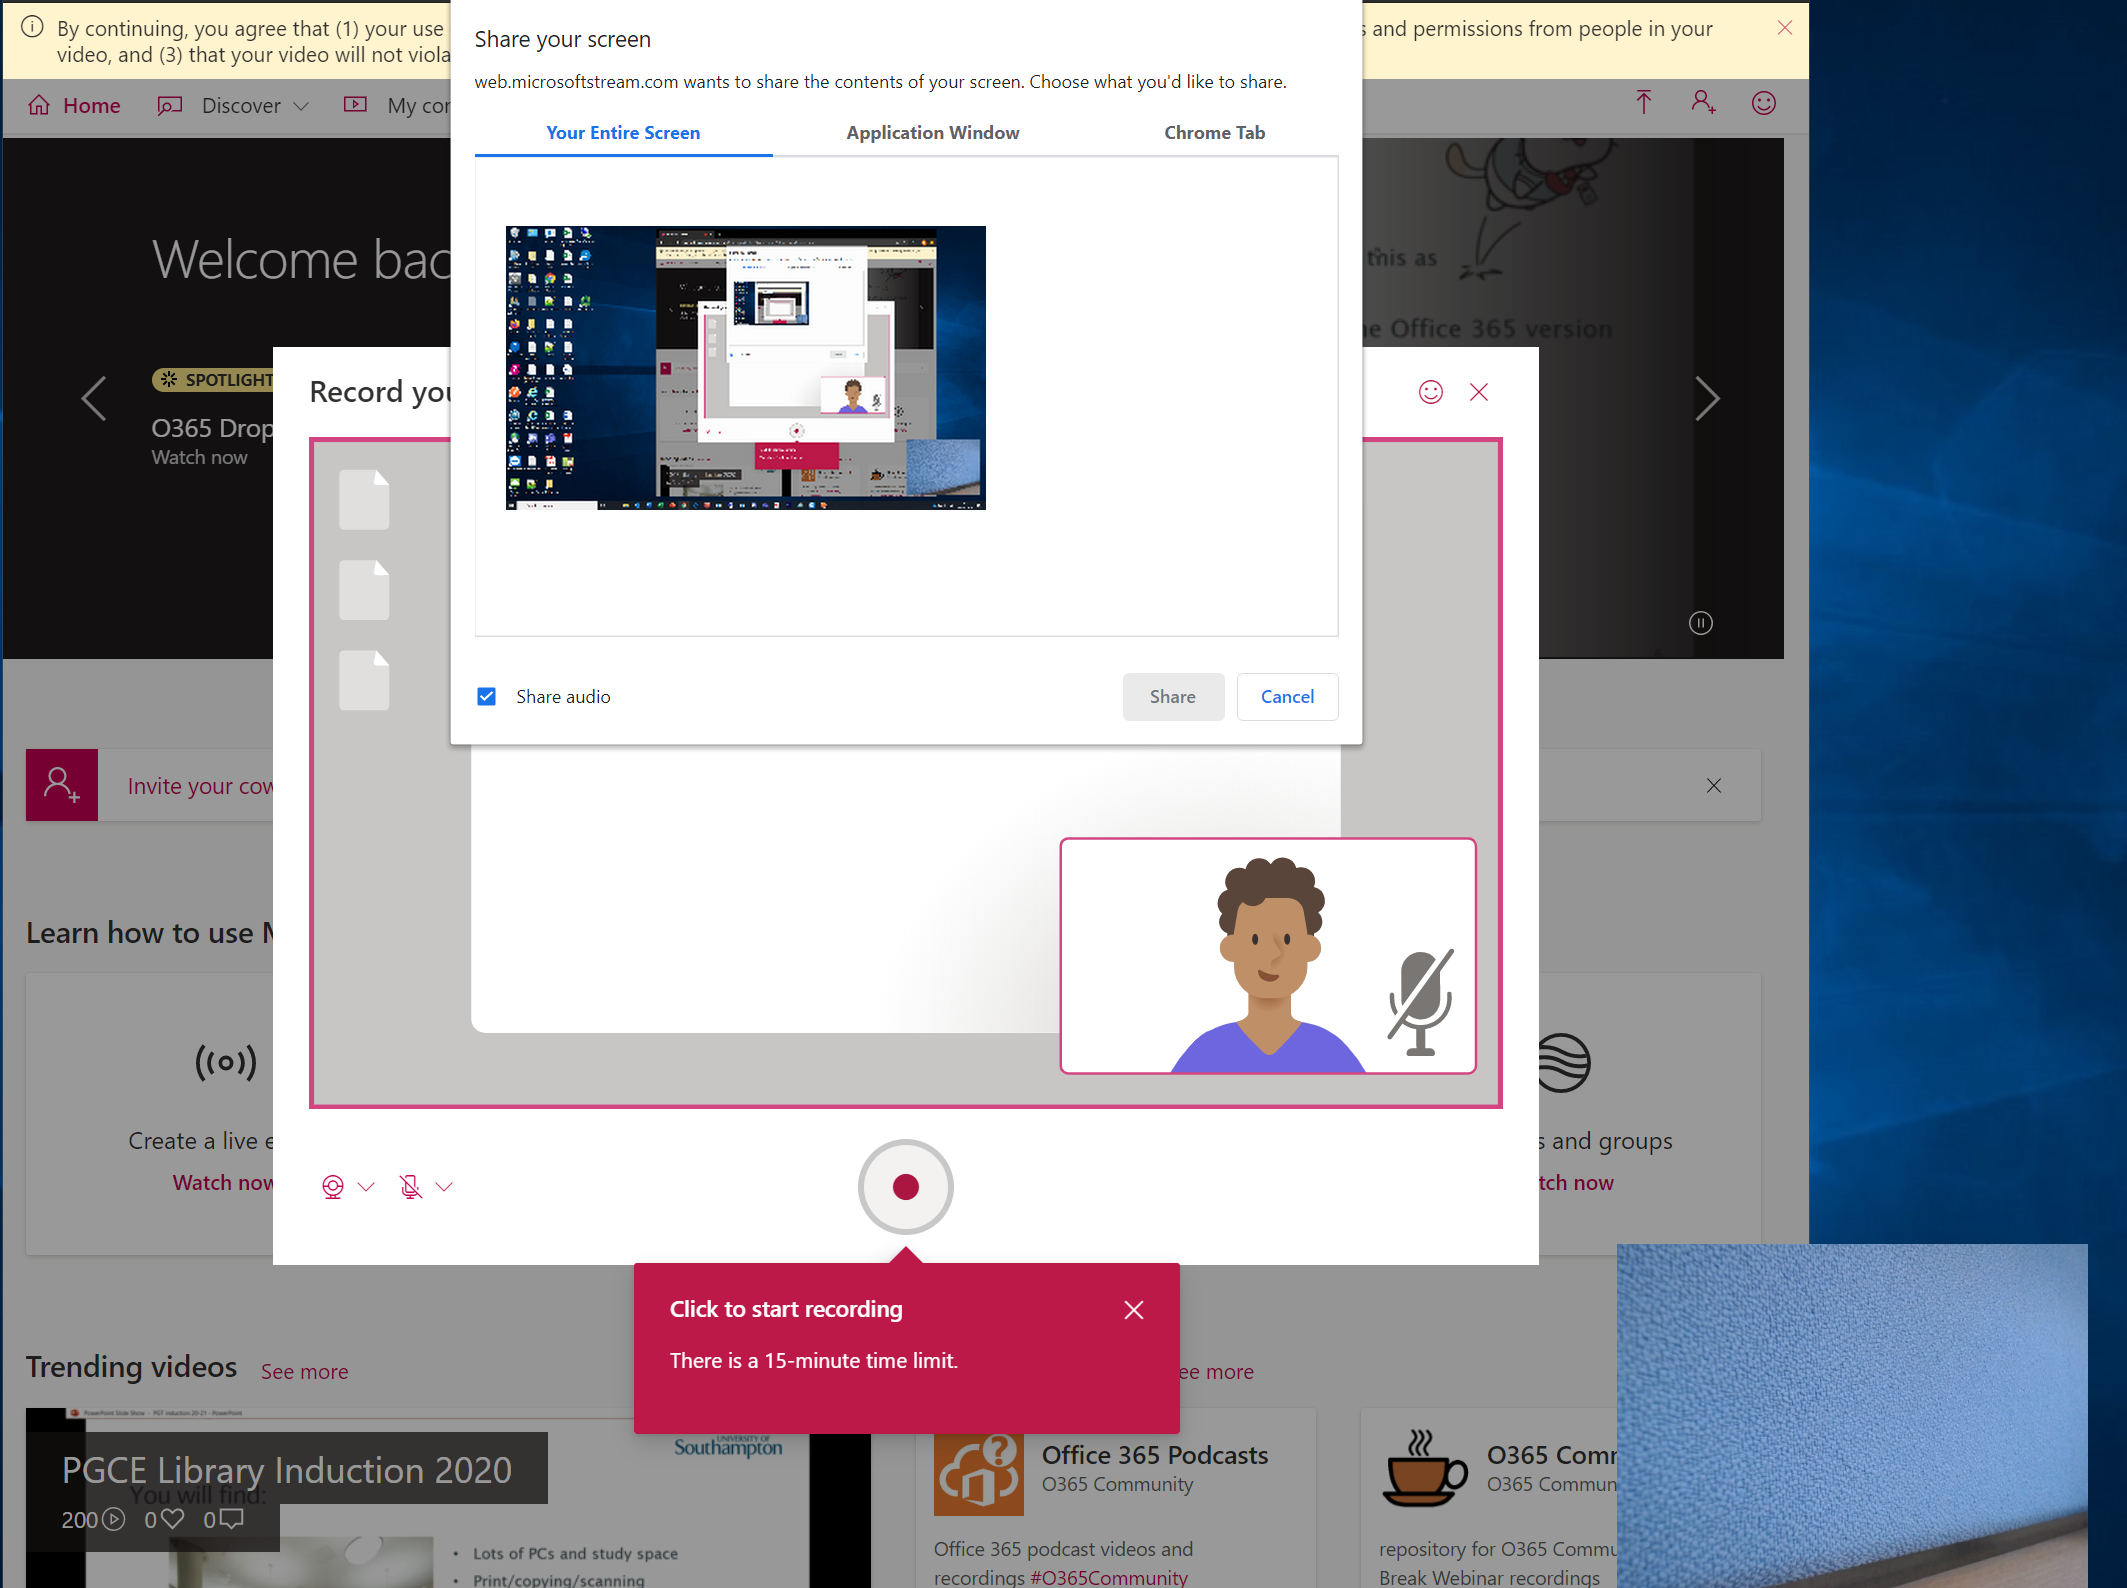Image resolution: width=2127 pixels, height=1588 pixels.
Task: Click Watch now under channels and groups
Action: tap(1576, 1183)
